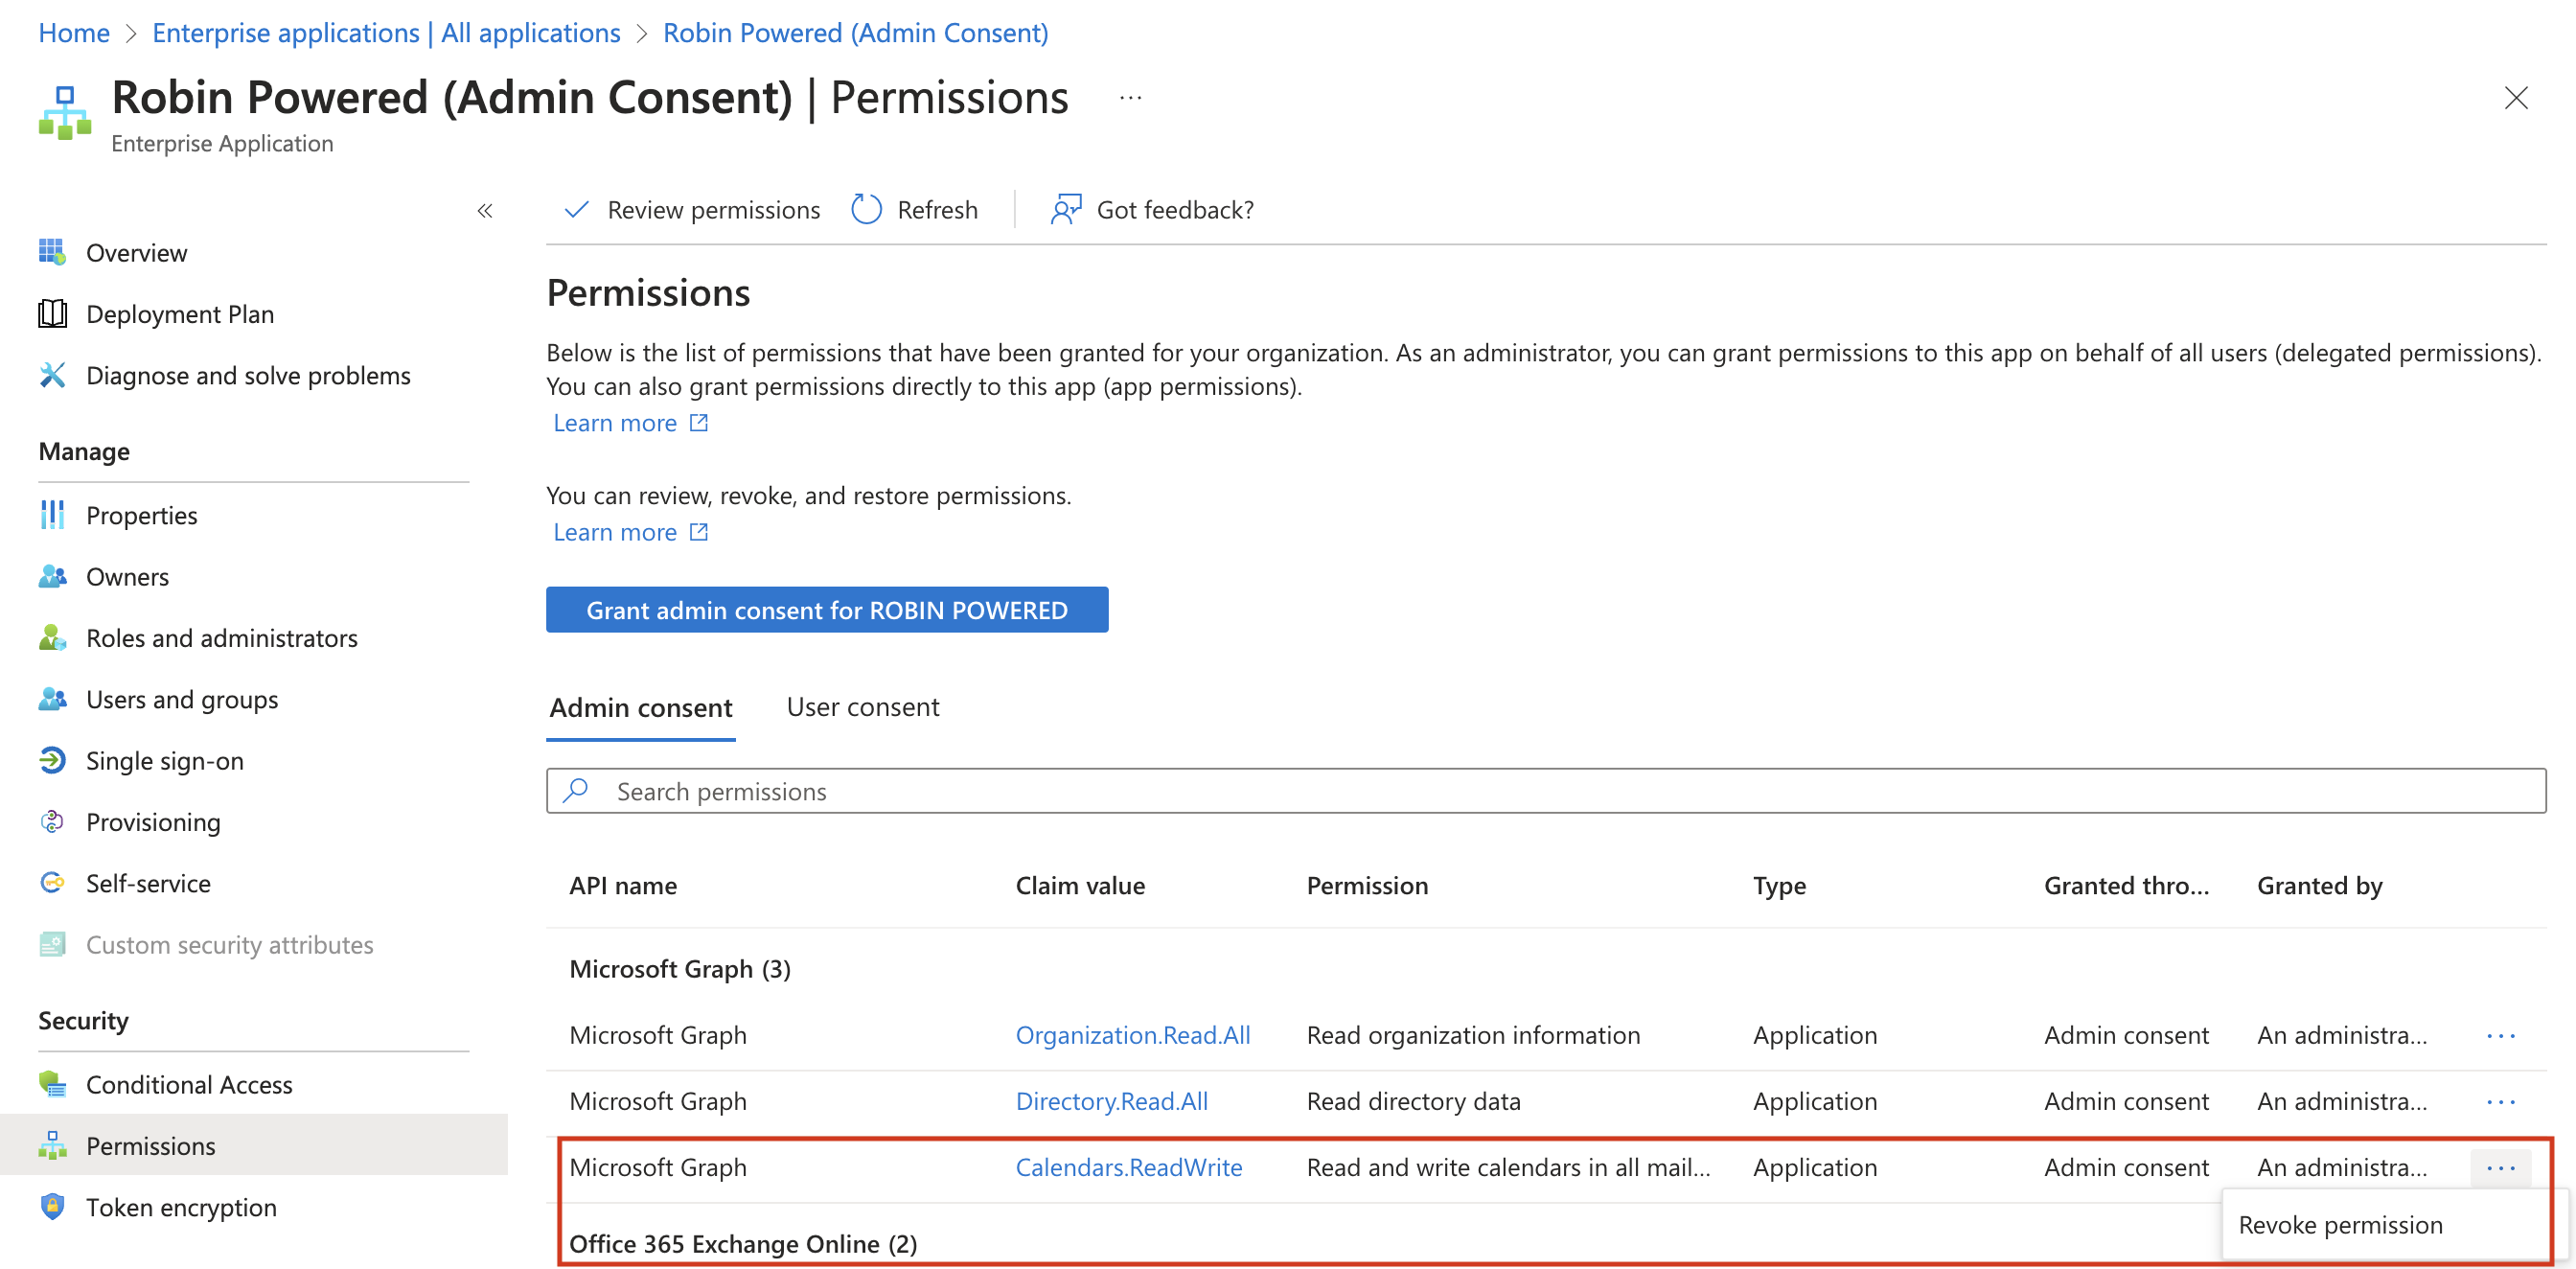
Task: Click Got feedback? toolbar button
Action: pos(1151,209)
